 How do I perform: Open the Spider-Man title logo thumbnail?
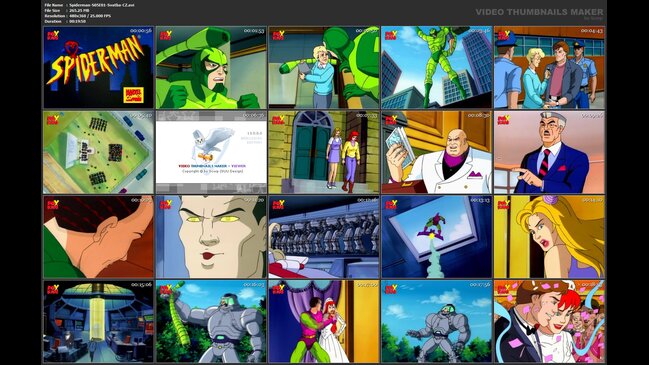(99, 67)
